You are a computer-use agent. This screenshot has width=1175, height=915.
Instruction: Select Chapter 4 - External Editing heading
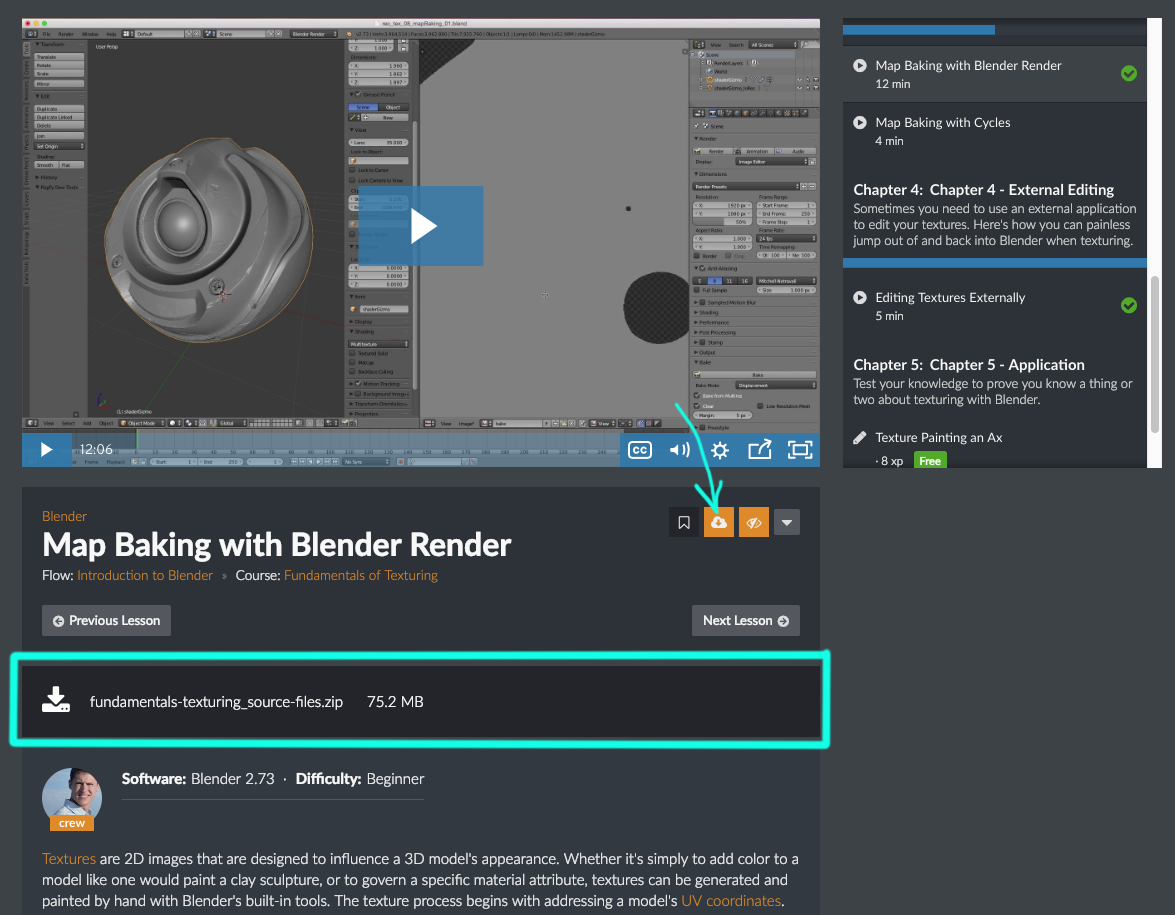983,190
